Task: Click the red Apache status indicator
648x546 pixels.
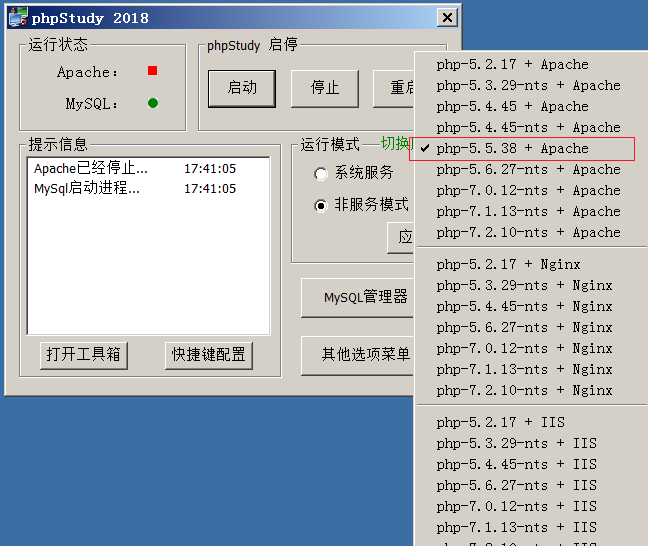Action: (x=152, y=71)
